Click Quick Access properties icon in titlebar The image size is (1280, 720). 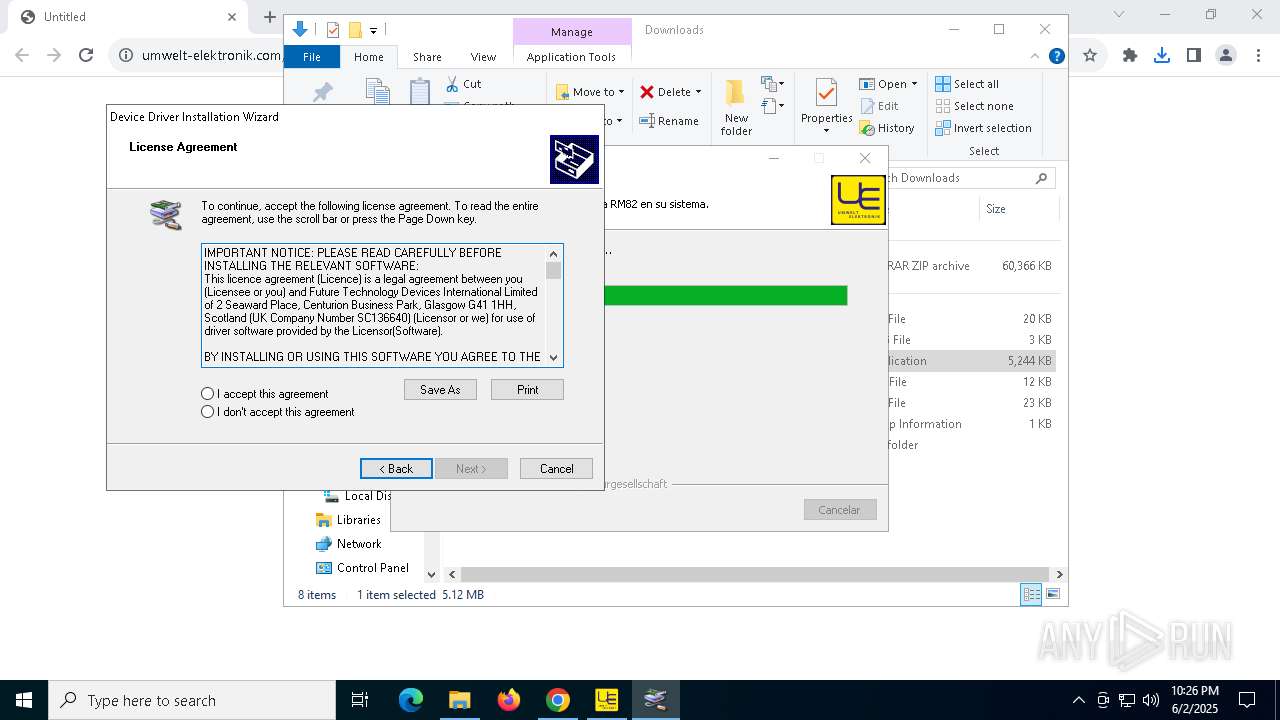click(x=333, y=30)
